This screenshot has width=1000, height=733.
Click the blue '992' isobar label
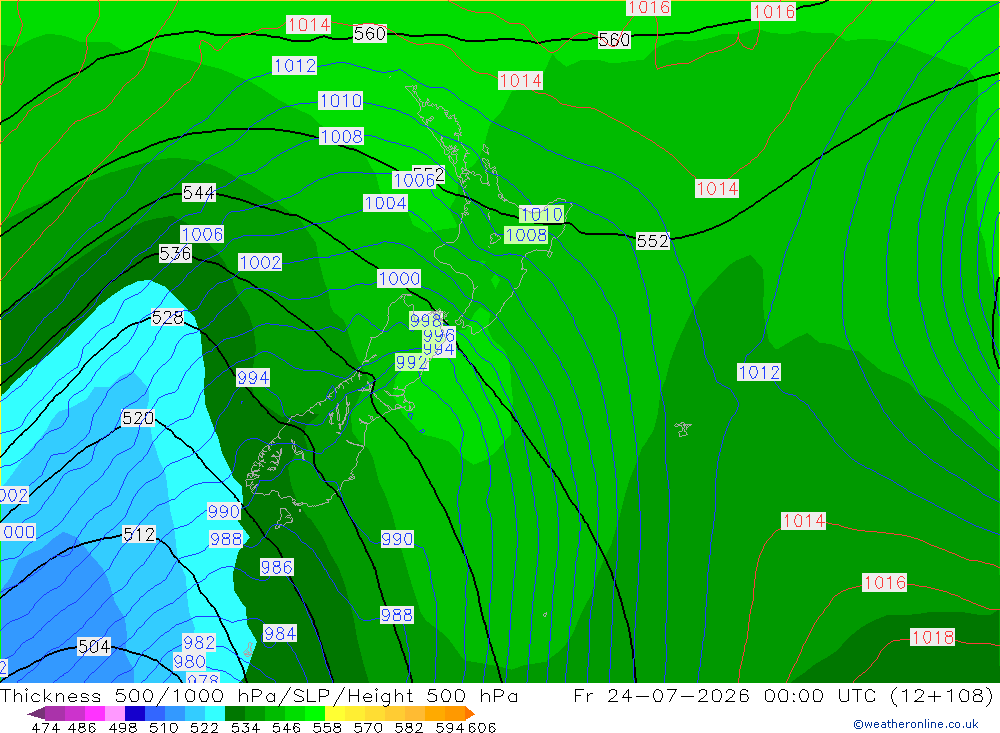411,362
